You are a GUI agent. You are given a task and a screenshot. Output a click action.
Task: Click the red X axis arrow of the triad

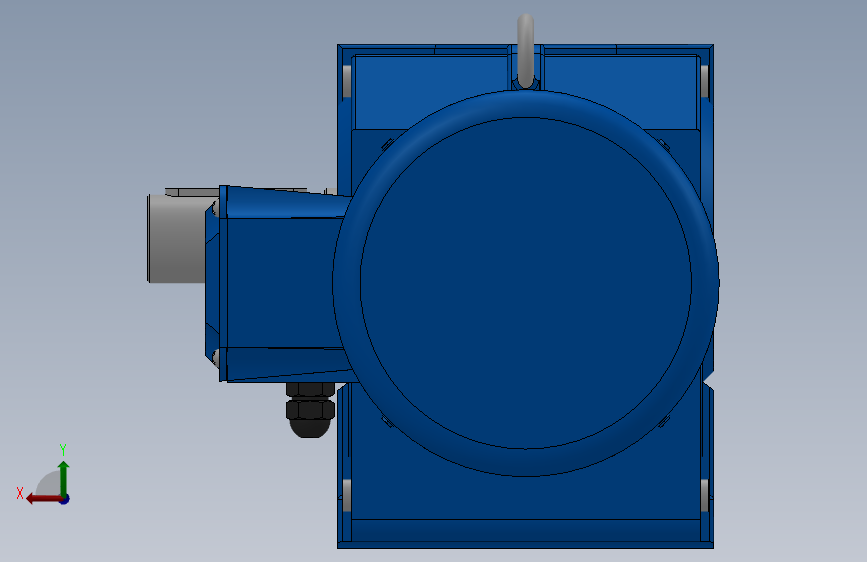43,499
